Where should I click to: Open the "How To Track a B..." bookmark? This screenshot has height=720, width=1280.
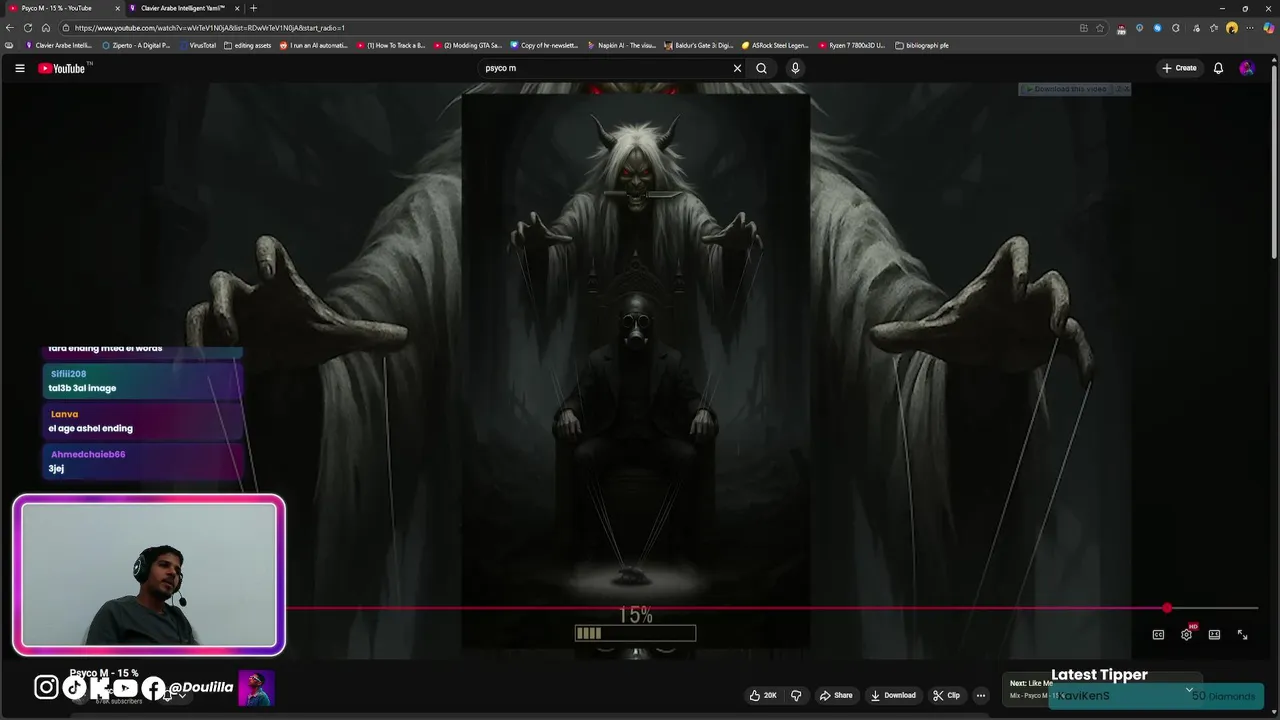(x=391, y=45)
